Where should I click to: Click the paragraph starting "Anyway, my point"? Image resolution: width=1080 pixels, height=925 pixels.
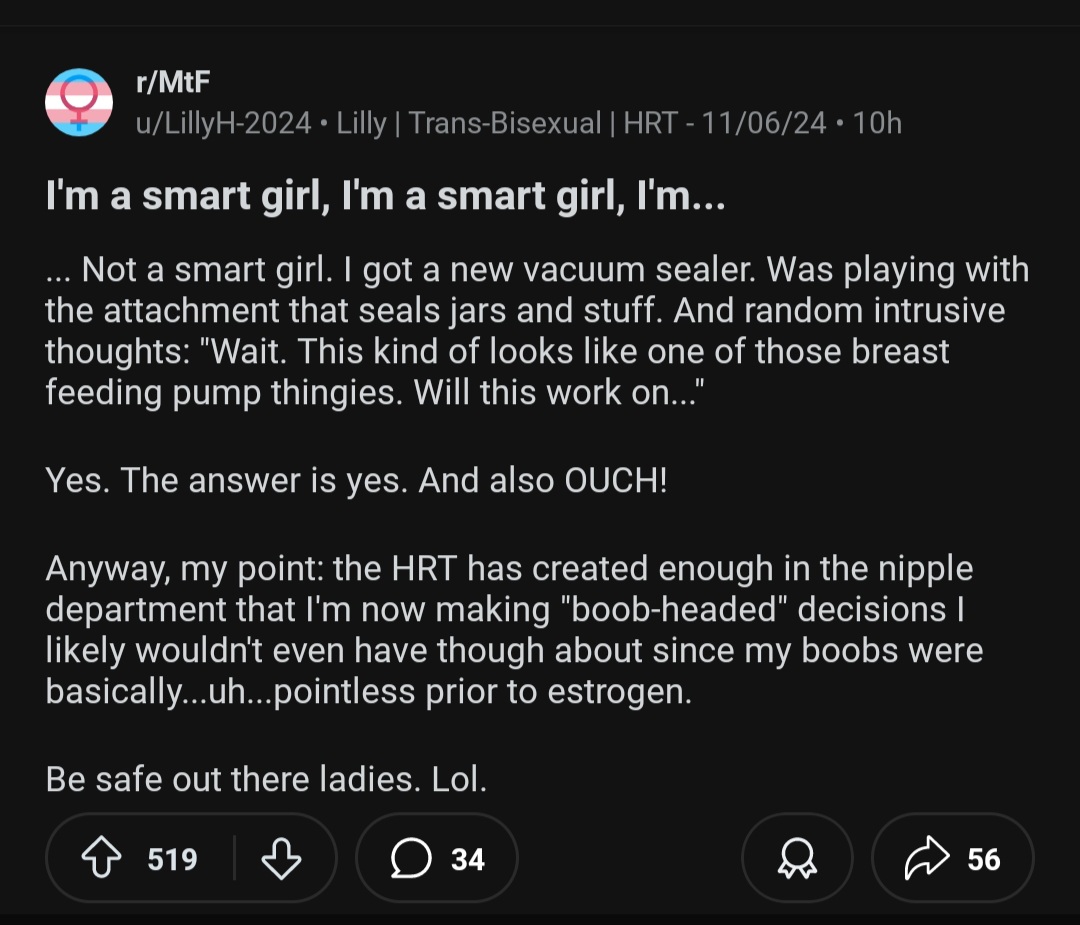514,630
